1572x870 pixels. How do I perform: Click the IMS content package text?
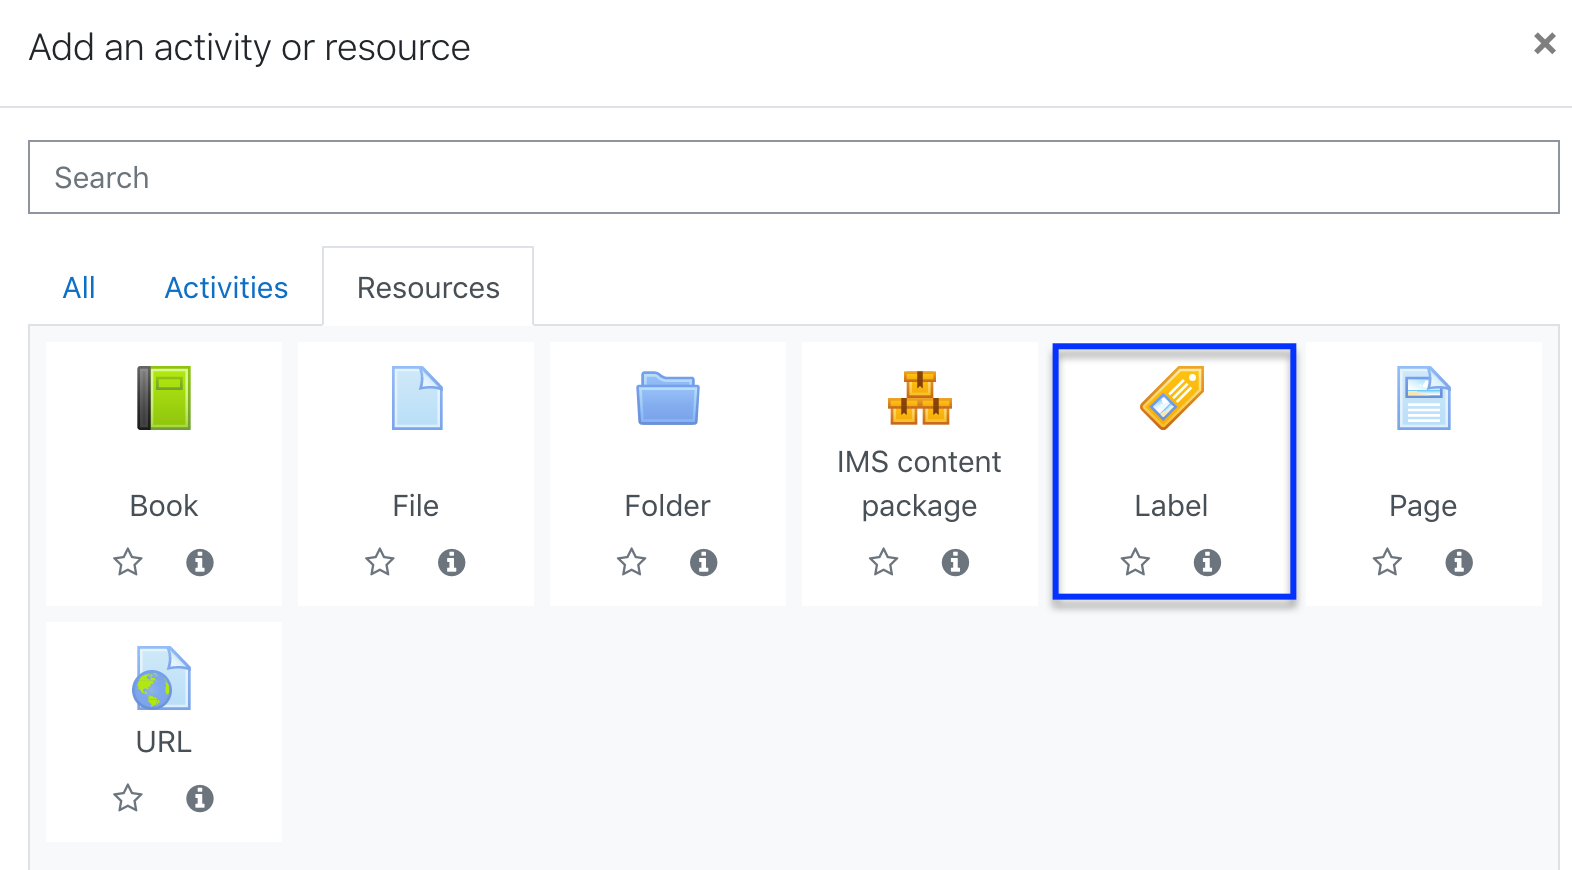click(920, 484)
